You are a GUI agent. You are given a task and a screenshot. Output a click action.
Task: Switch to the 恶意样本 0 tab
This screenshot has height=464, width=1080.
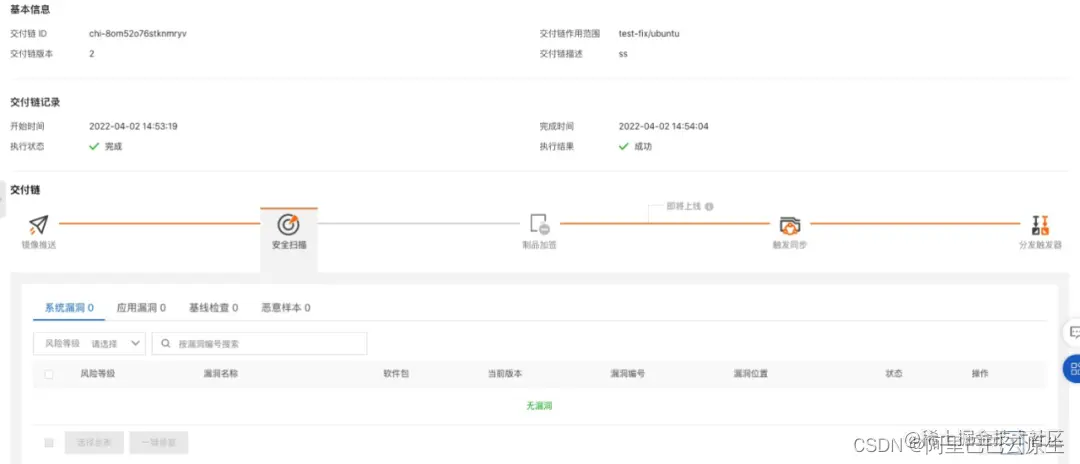pyautogui.click(x=286, y=308)
